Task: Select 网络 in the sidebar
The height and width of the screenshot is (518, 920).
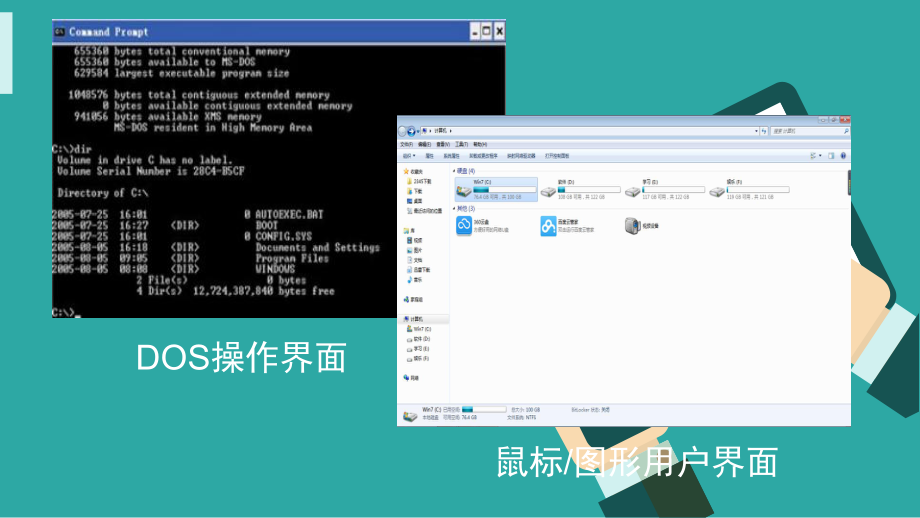Action: [x=411, y=378]
